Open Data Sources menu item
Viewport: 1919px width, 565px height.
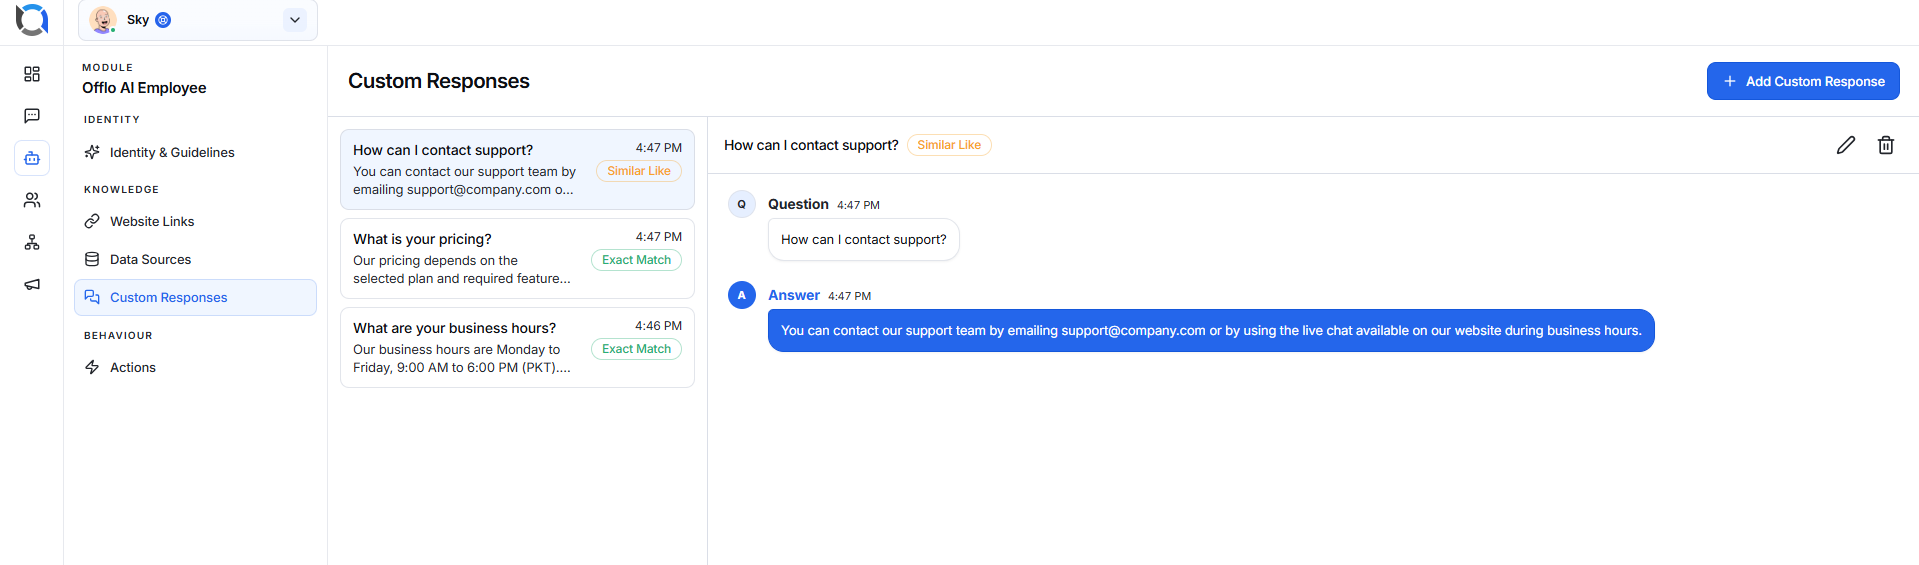tap(196, 259)
